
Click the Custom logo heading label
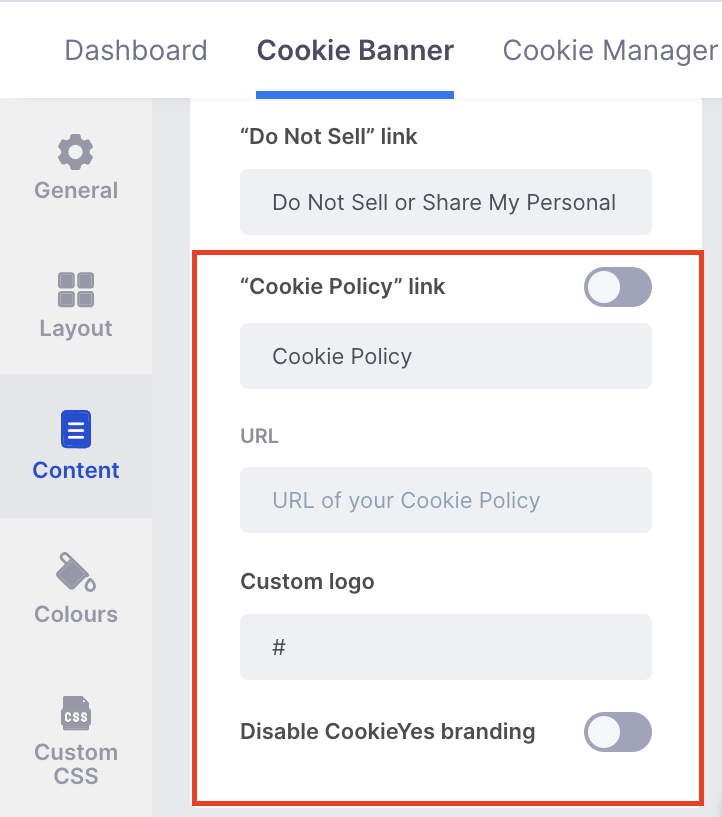coord(307,581)
